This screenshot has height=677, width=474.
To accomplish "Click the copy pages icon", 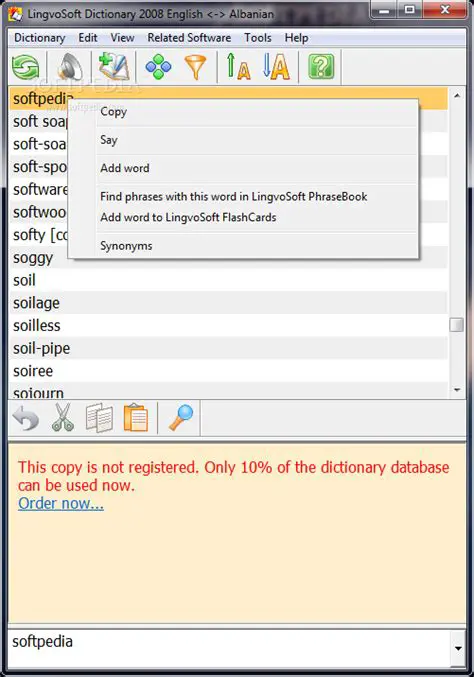I will (x=99, y=418).
